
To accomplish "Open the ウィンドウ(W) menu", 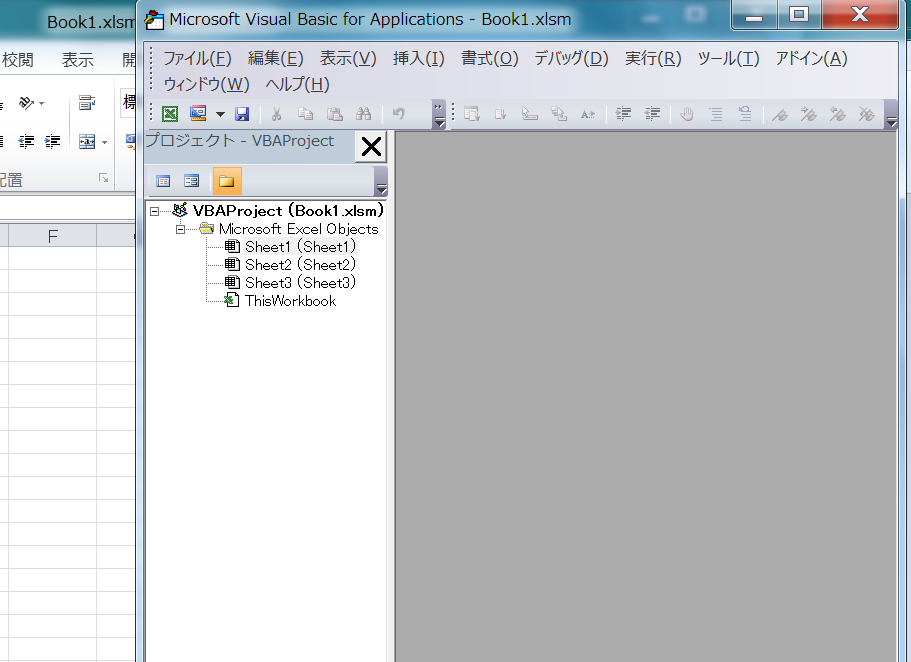I will (206, 85).
